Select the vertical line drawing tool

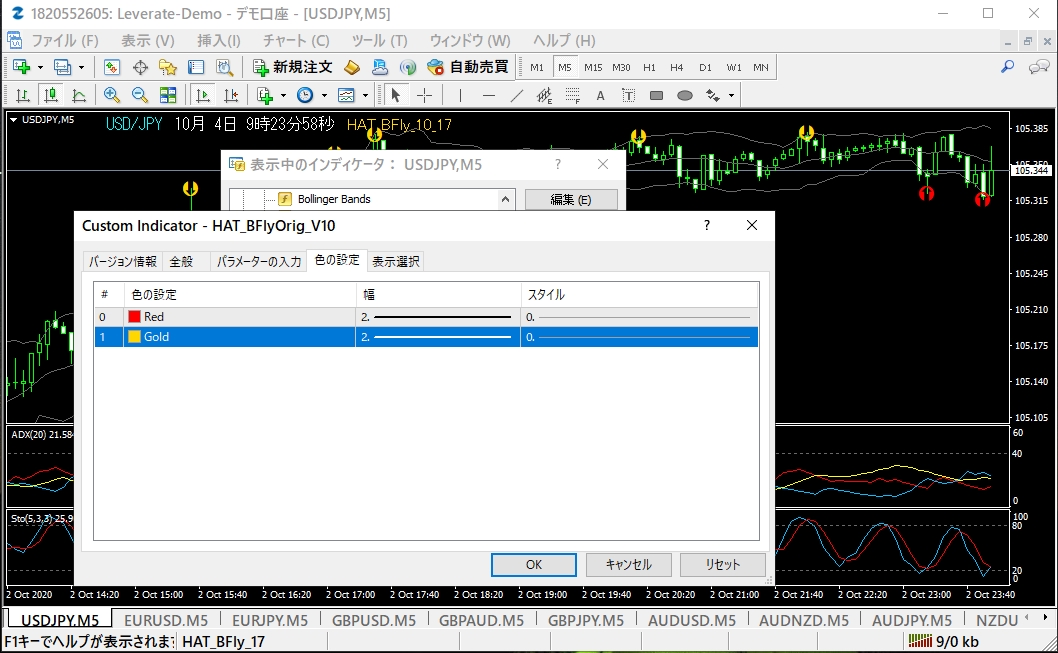(460, 95)
